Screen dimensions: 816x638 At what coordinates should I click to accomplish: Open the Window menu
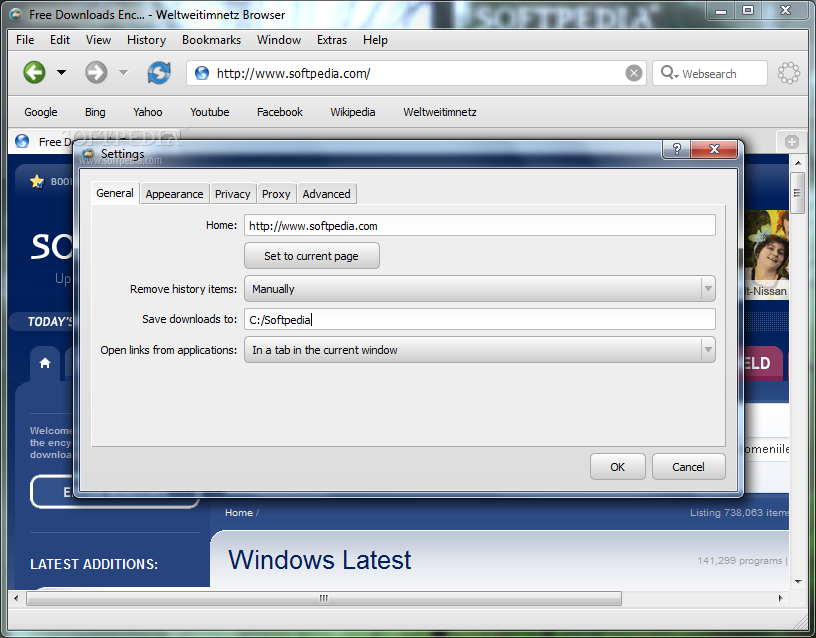tap(279, 40)
